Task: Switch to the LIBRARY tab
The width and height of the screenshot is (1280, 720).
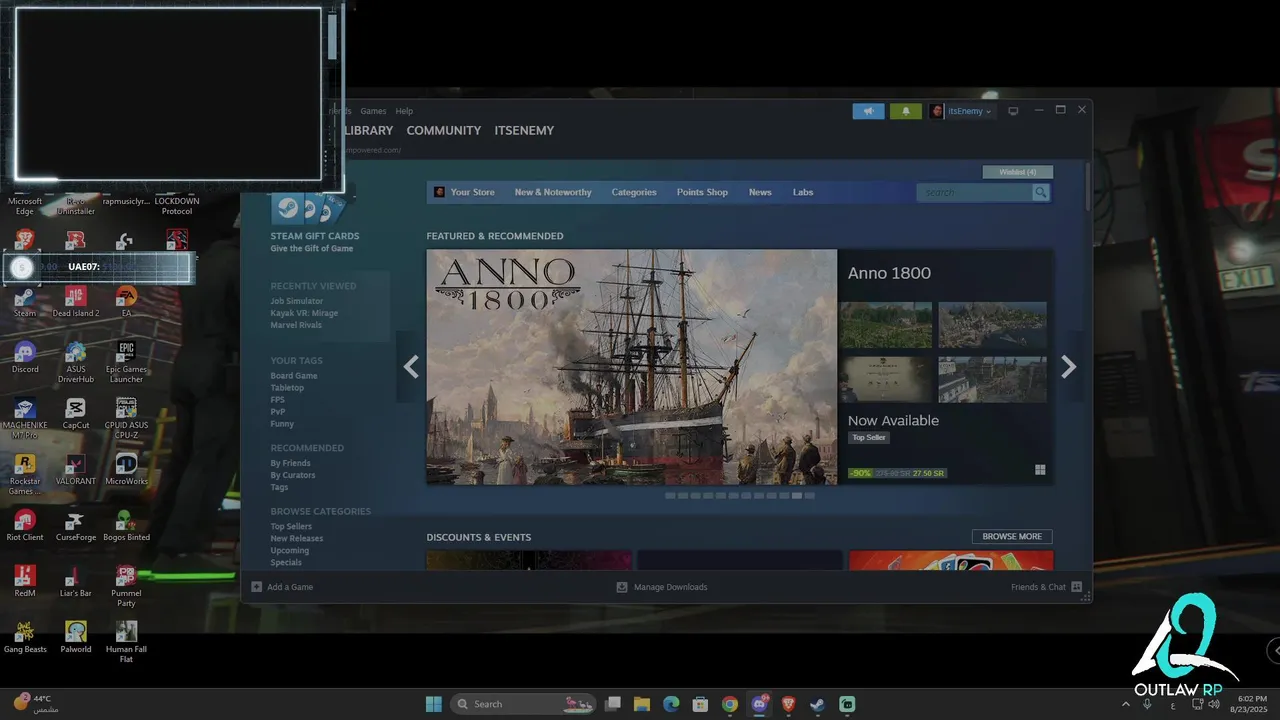Action: [368, 131]
